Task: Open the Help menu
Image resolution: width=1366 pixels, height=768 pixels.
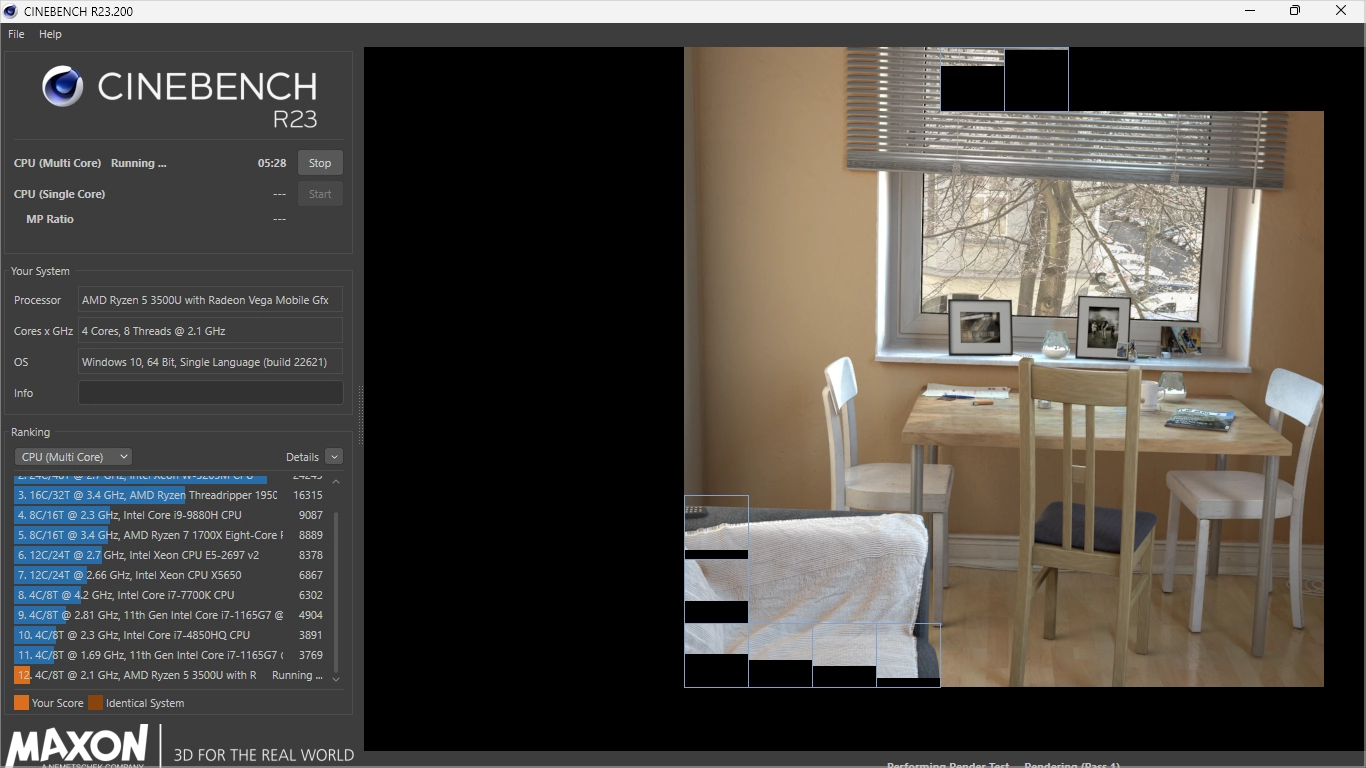Action: pyautogui.click(x=50, y=34)
